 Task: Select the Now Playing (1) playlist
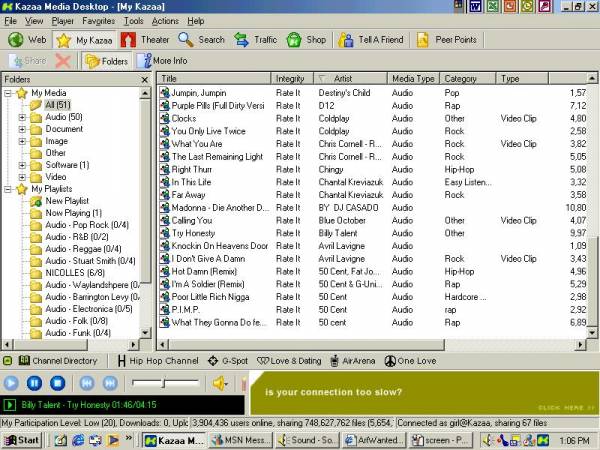pyautogui.click(x=74, y=213)
